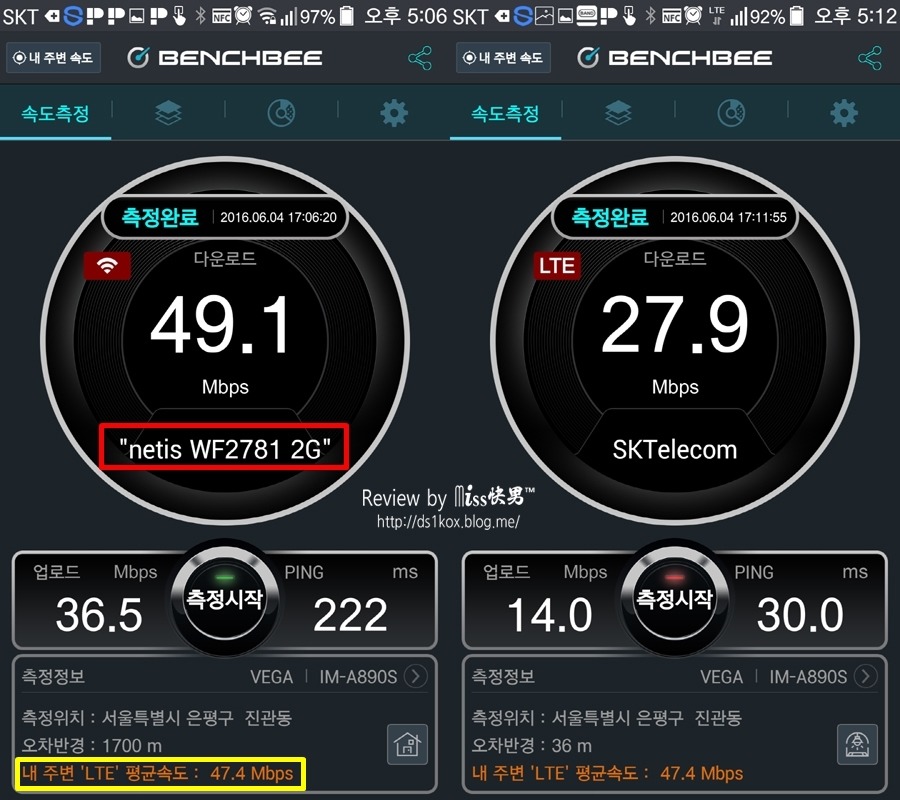Tap 내 주변 속도 button in right screen
Viewport: 900px width, 800px height.
(503, 57)
